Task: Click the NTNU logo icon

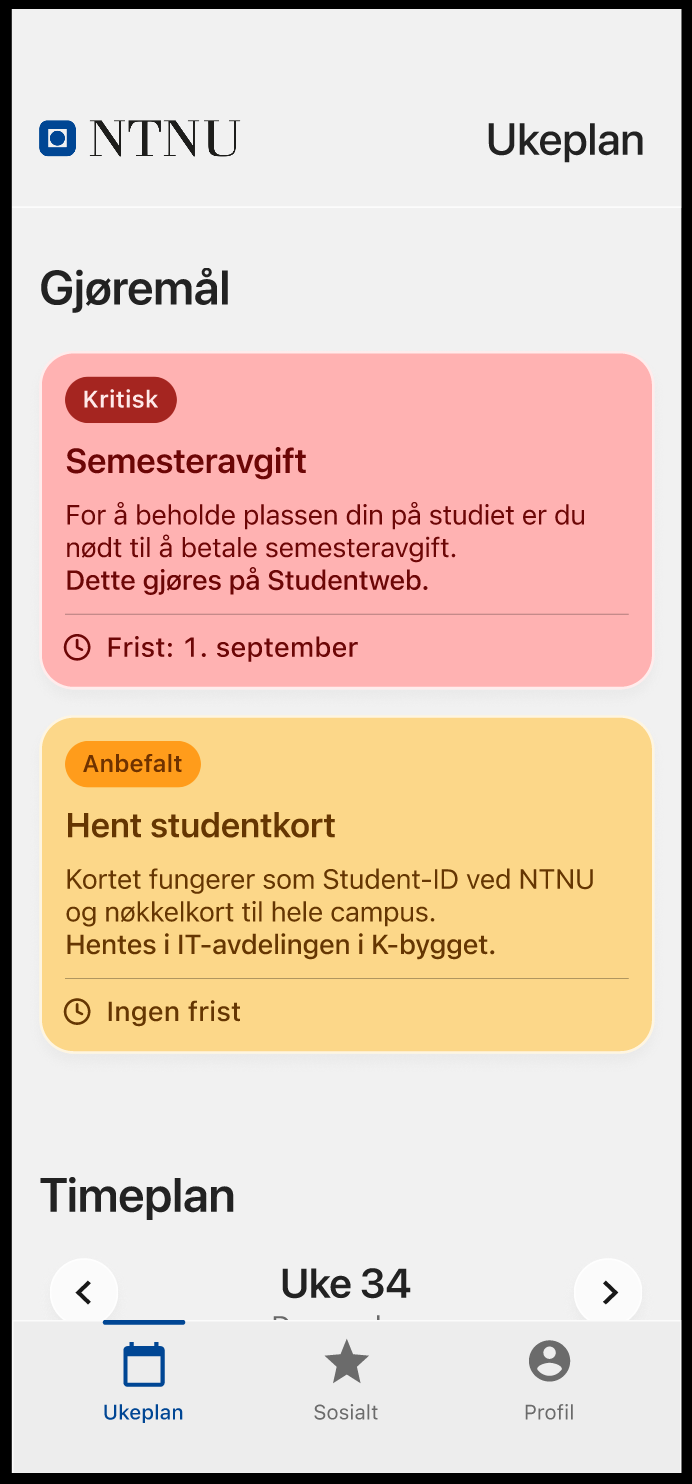Action: [58, 138]
